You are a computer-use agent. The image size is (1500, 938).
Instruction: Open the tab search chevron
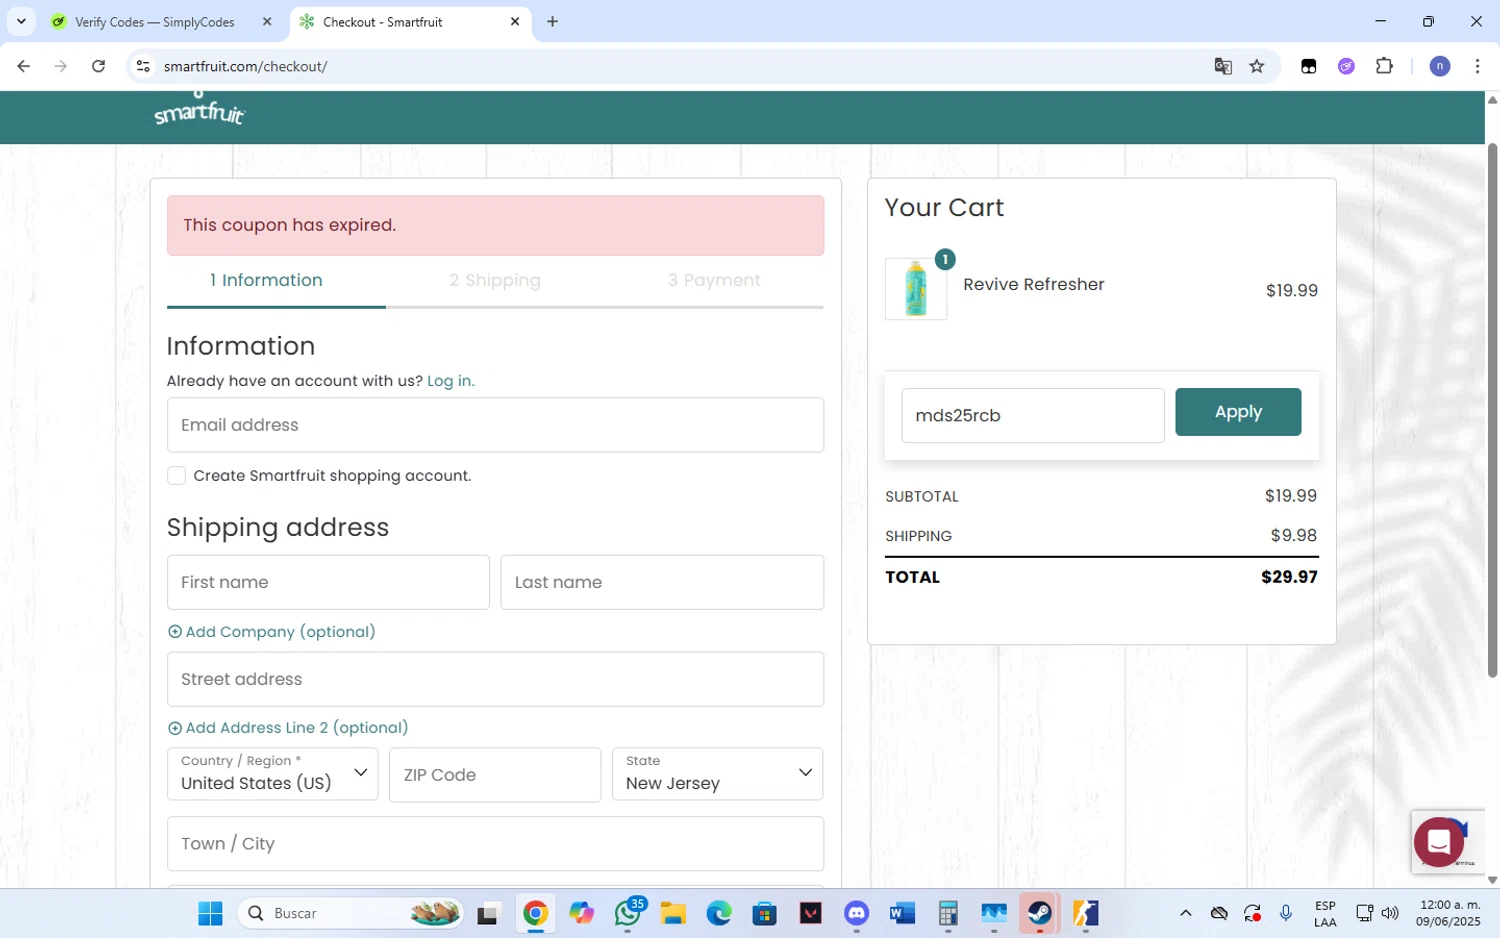pyautogui.click(x=21, y=21)
